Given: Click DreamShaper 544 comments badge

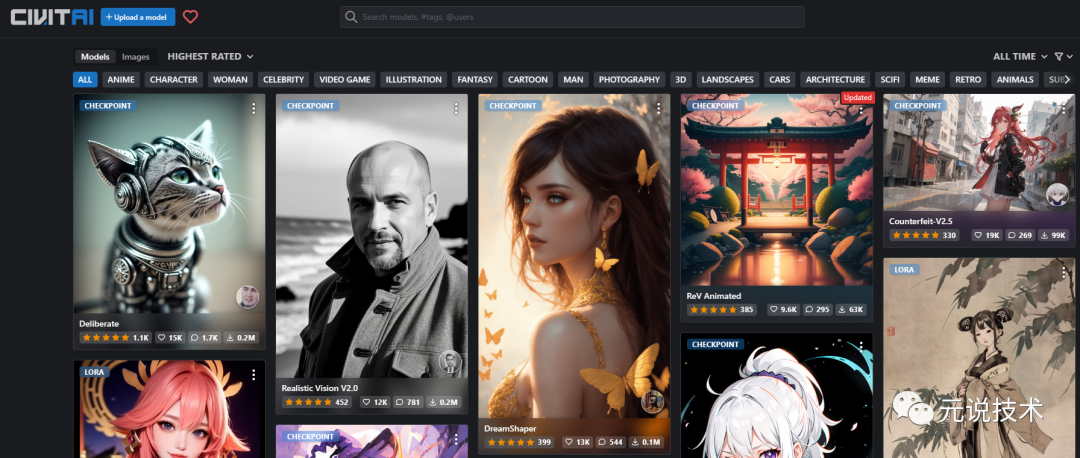Looking at the screenshot, I should 610,442.
